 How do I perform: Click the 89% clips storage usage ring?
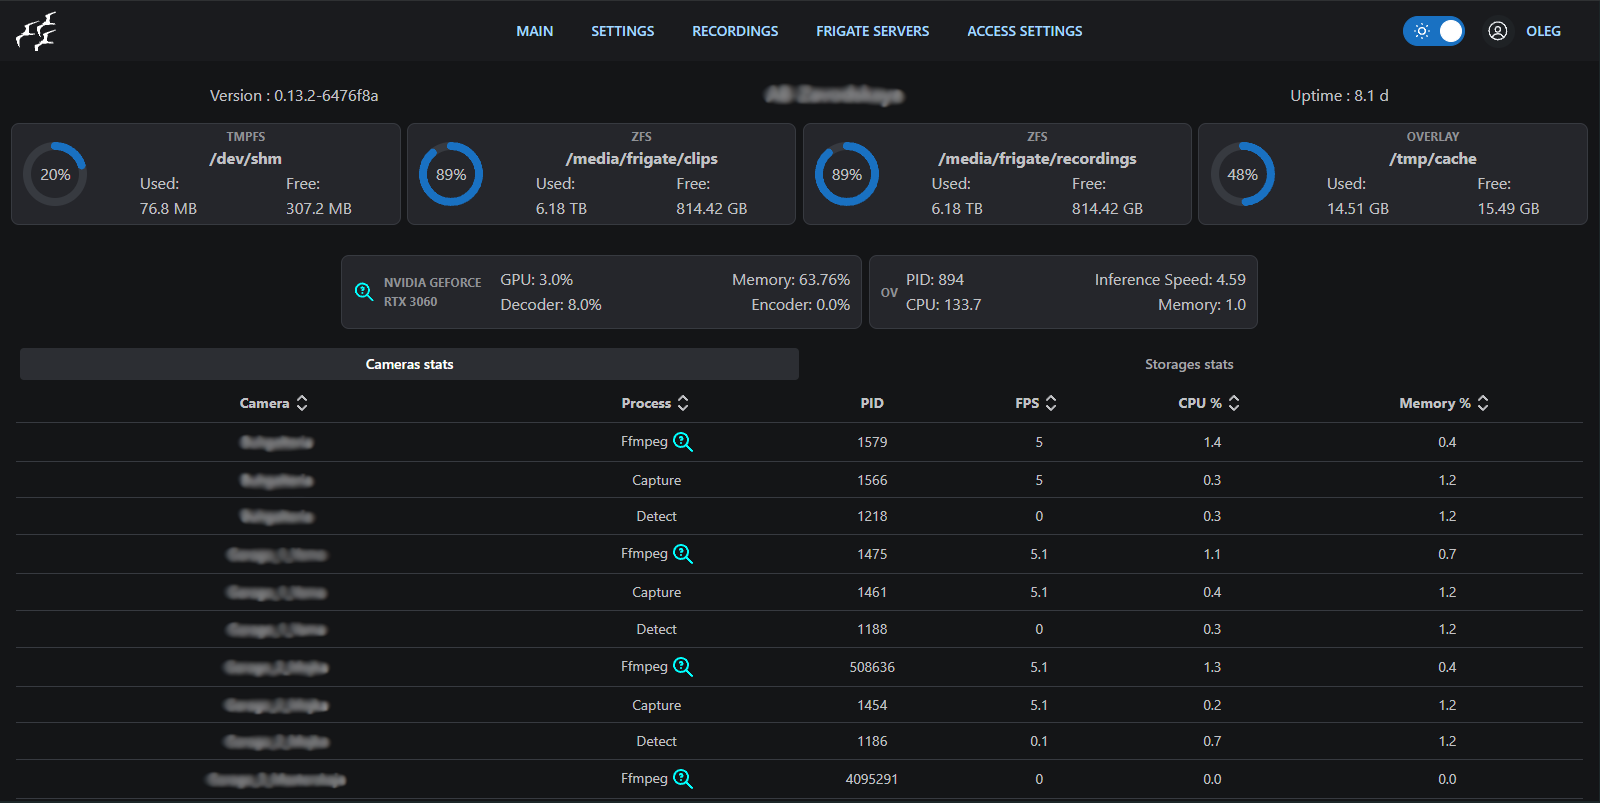[x=451, y=174]
